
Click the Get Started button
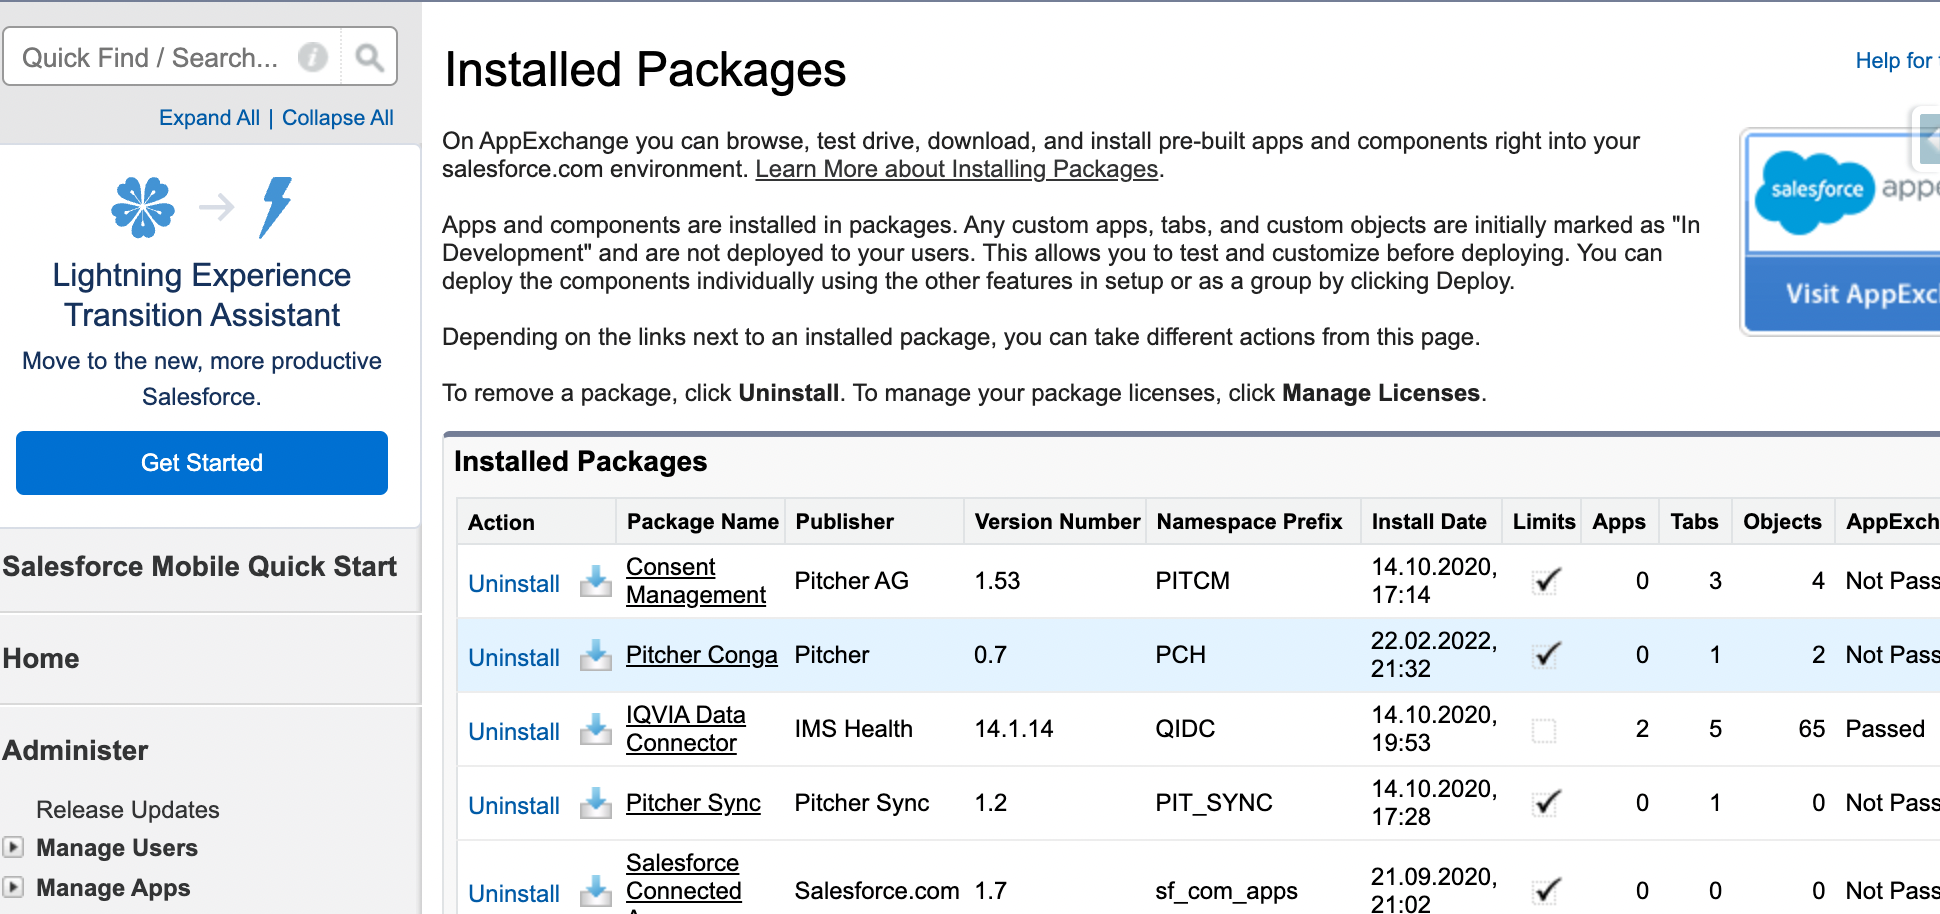click(201, 462)
